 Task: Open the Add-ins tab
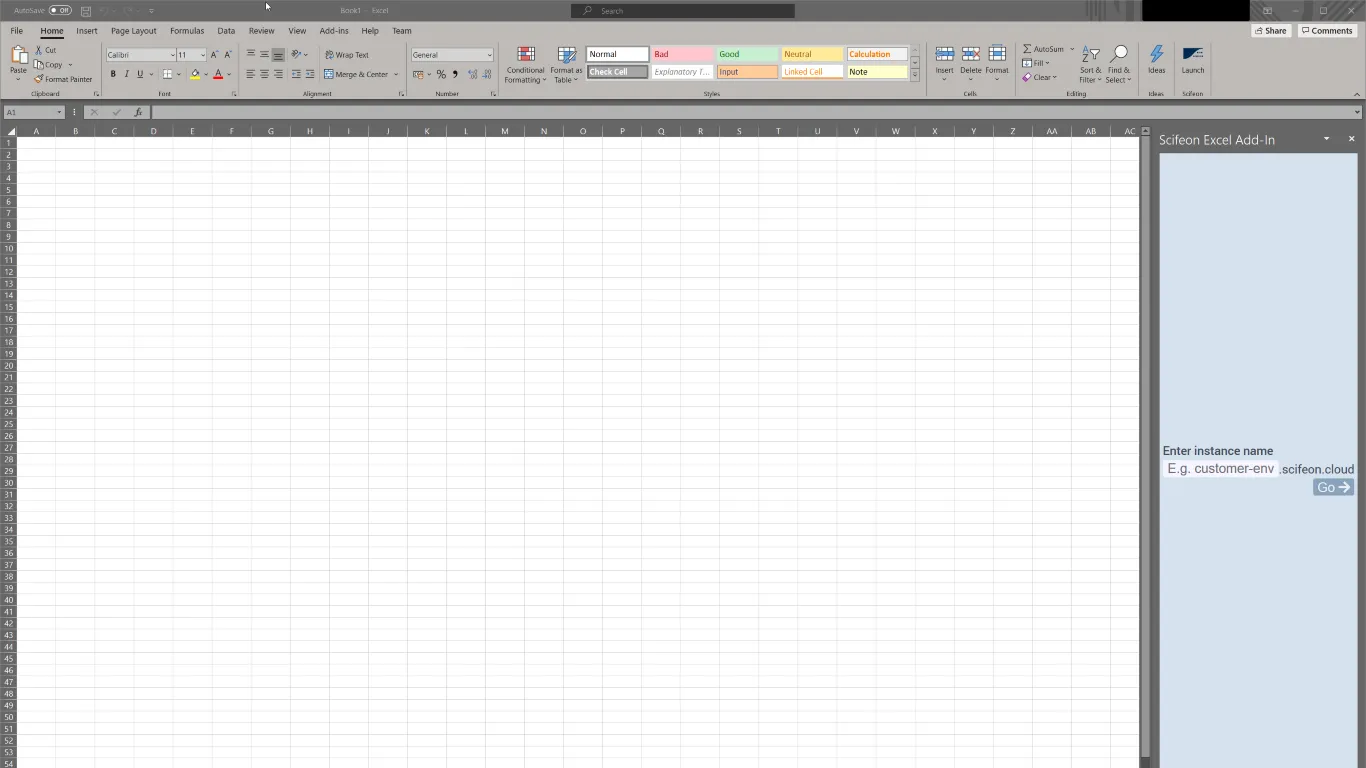334,31
